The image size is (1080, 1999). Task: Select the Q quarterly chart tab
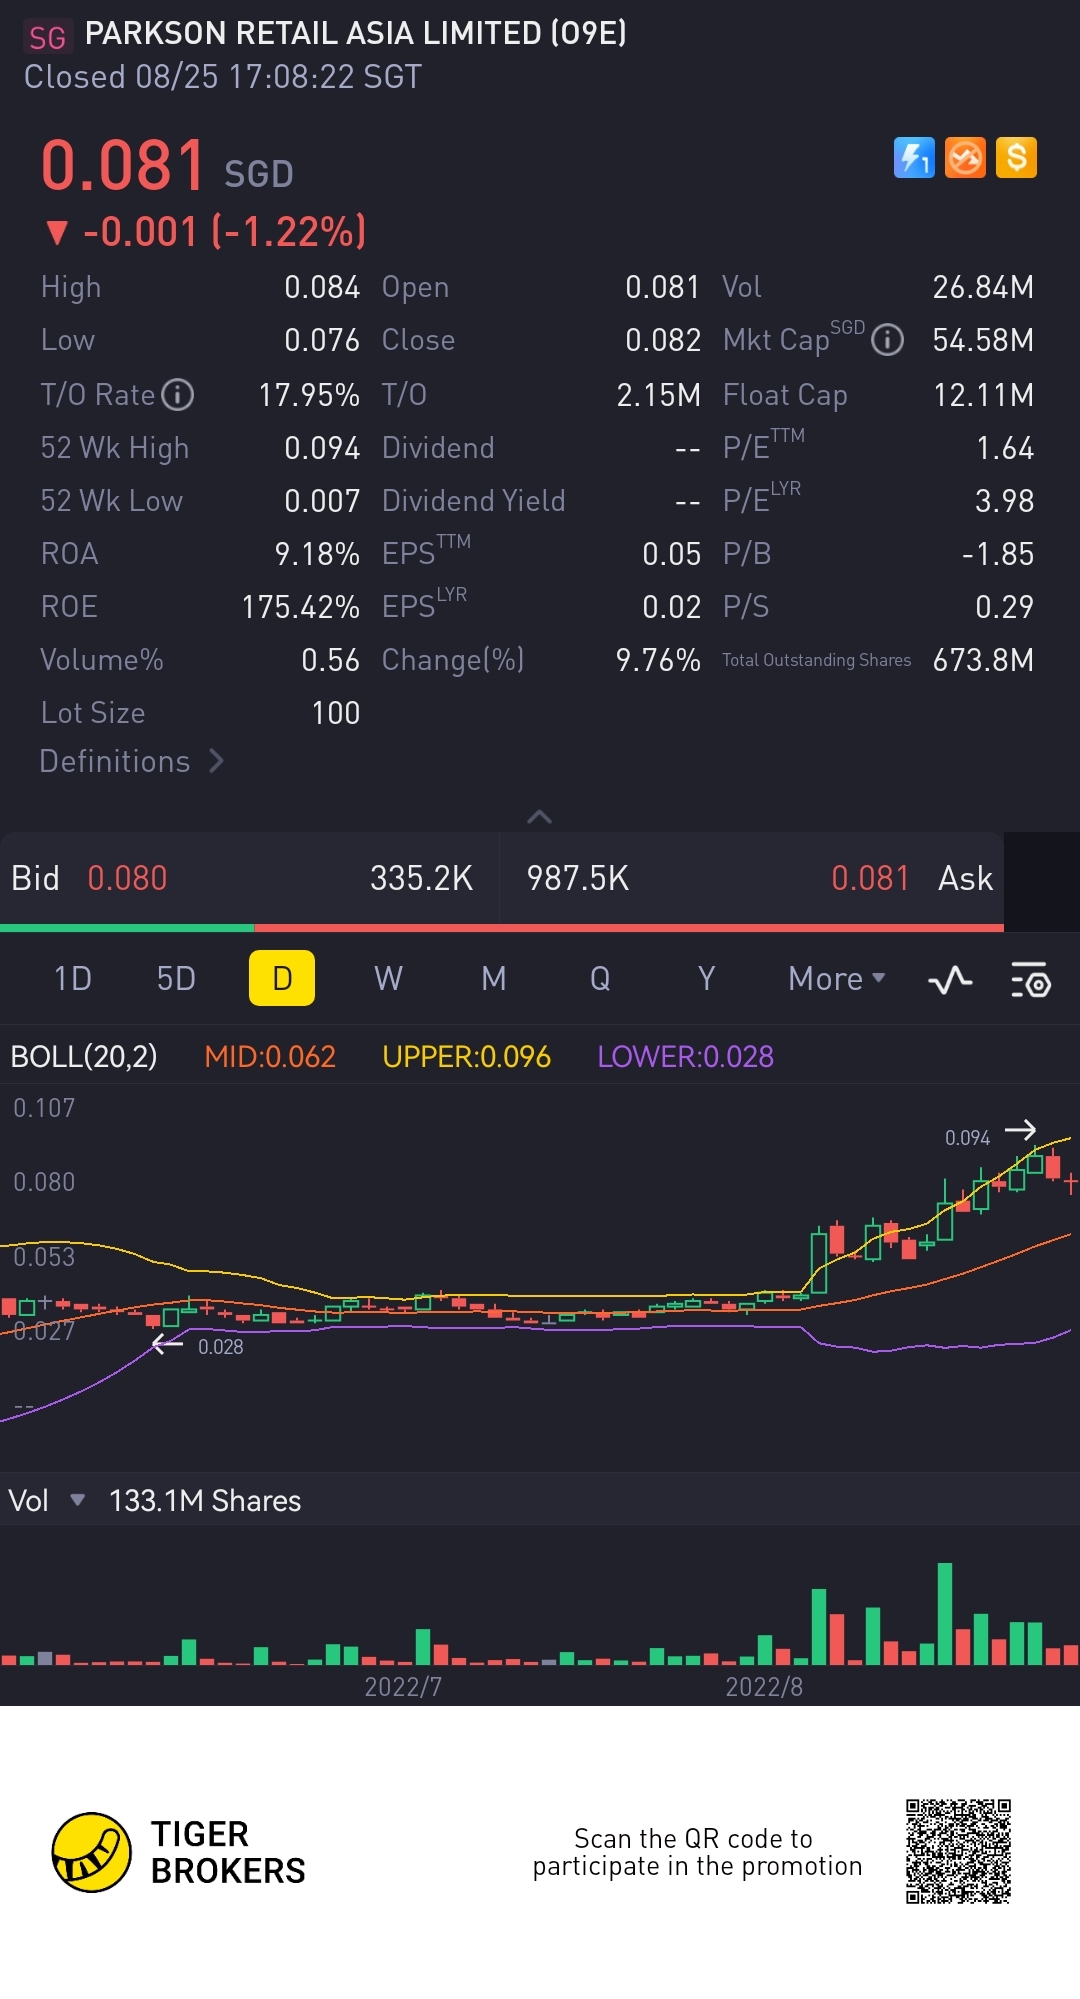[600, 978]
